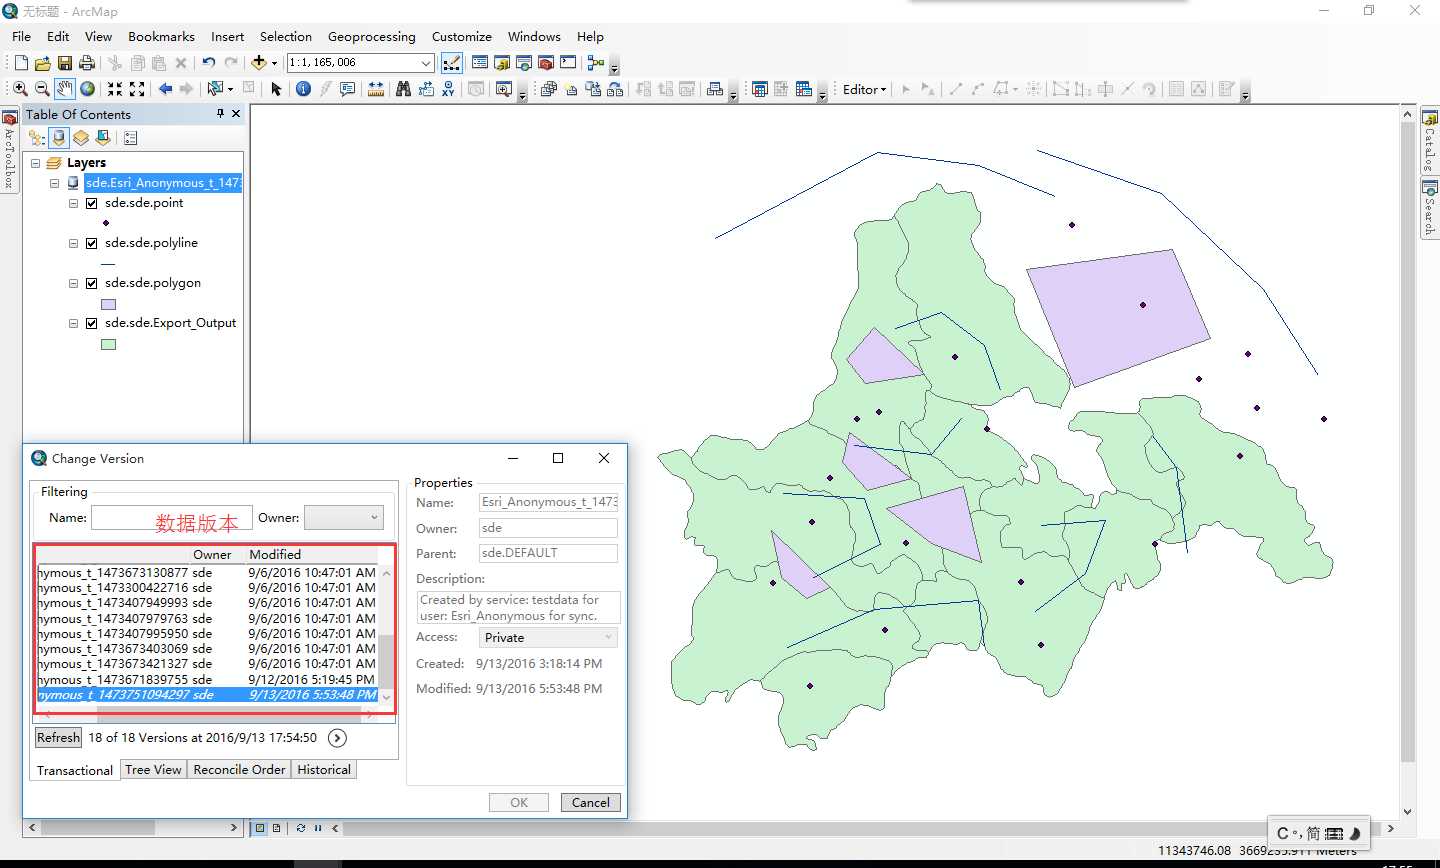Open the map scale dropdown
This screenshot has width=1440, height=868.
coord(426,63)
